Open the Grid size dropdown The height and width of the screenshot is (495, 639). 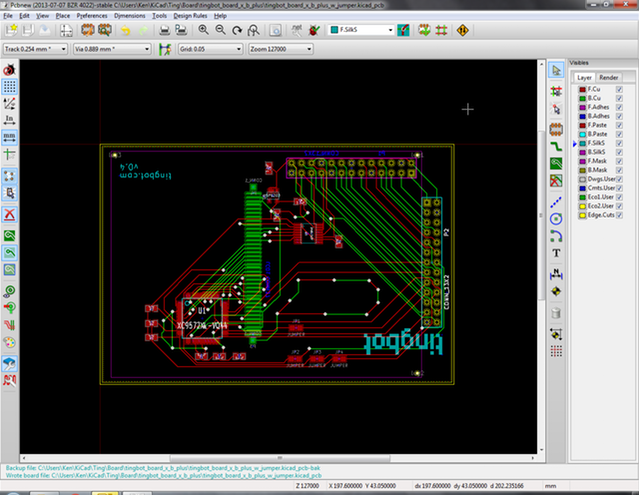coord(211,49)
